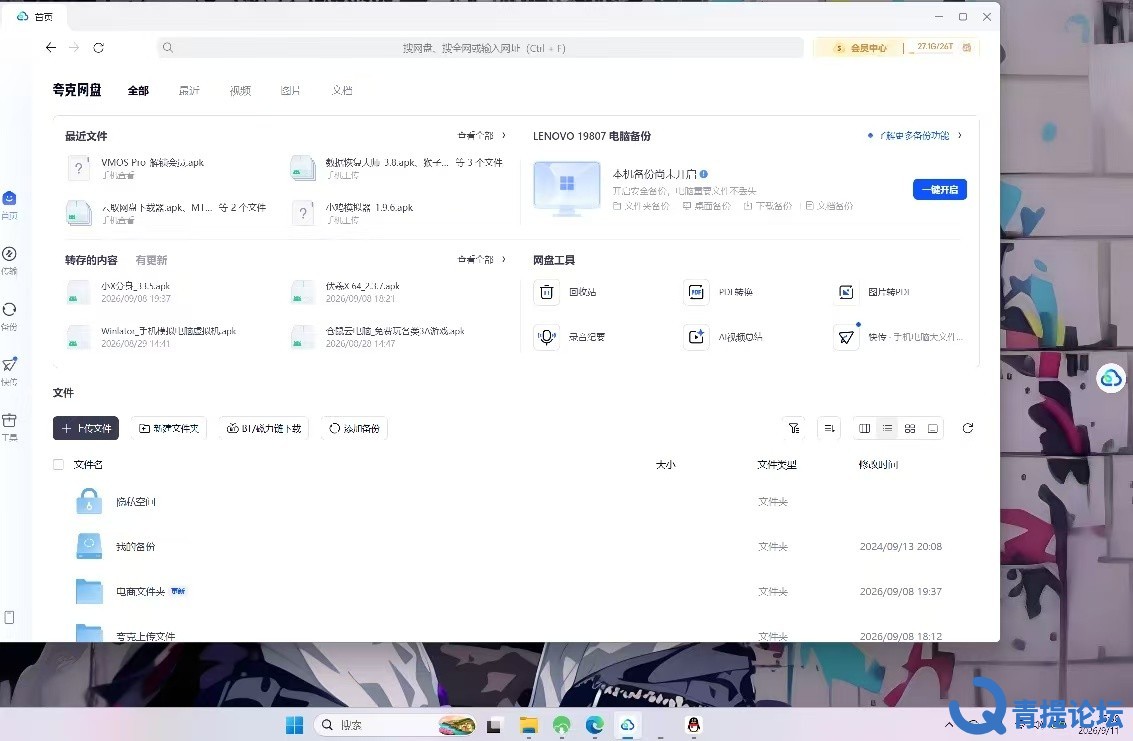Click the blue 一键开启 button
The image size is (1133, 741).
(x=940, y=189)
